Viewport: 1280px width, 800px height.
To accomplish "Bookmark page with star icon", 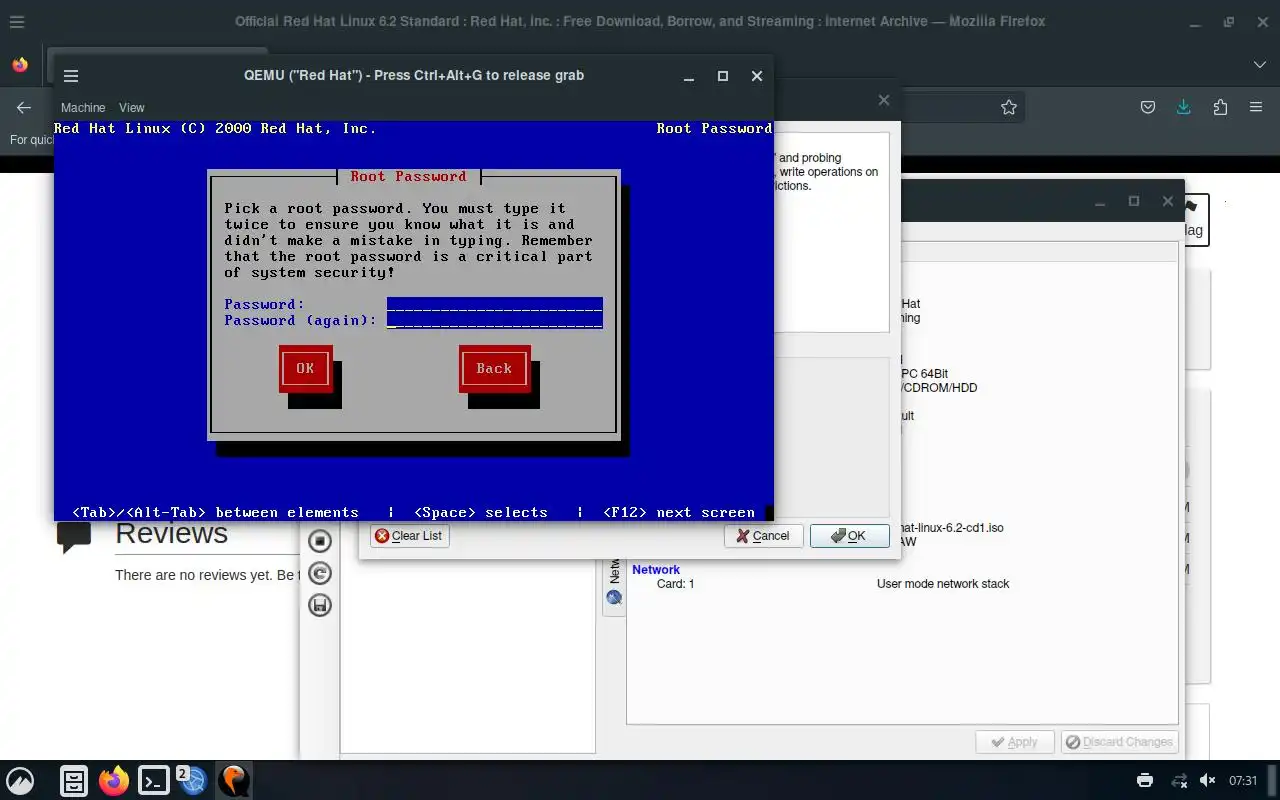I will pos(1009,107).
